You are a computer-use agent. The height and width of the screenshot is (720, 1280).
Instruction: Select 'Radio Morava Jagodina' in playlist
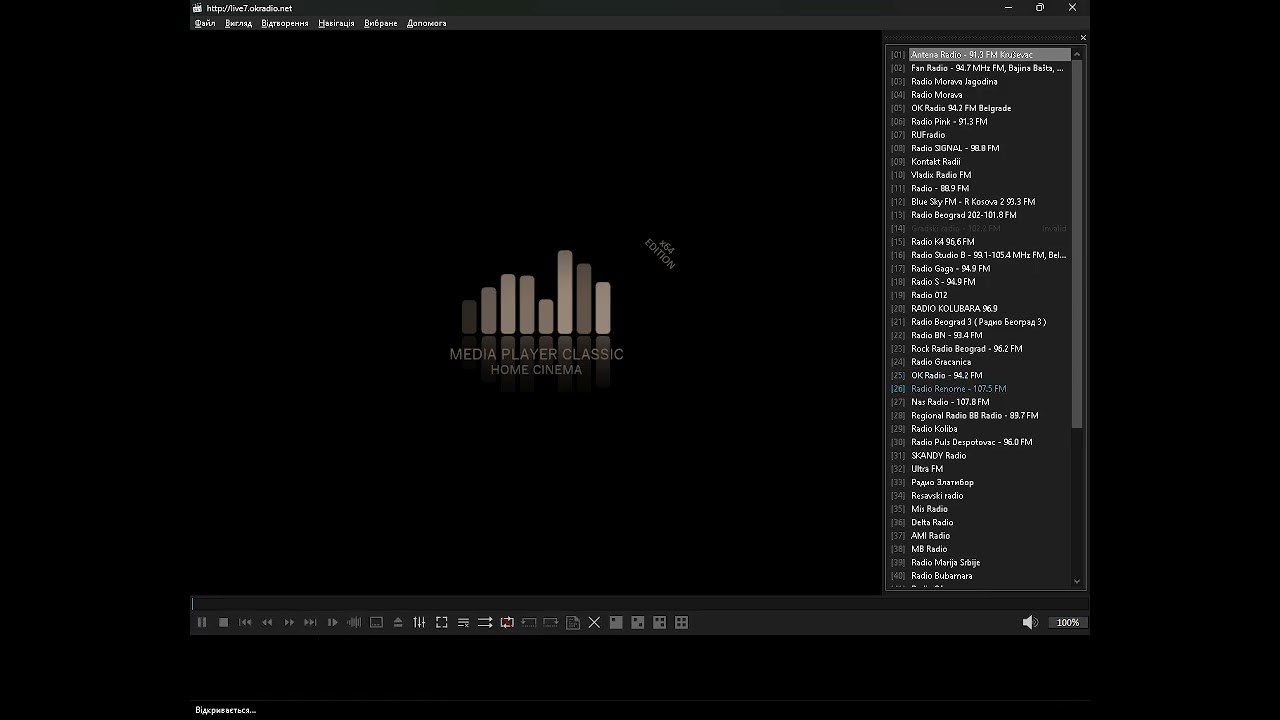[x=979, y=81]
